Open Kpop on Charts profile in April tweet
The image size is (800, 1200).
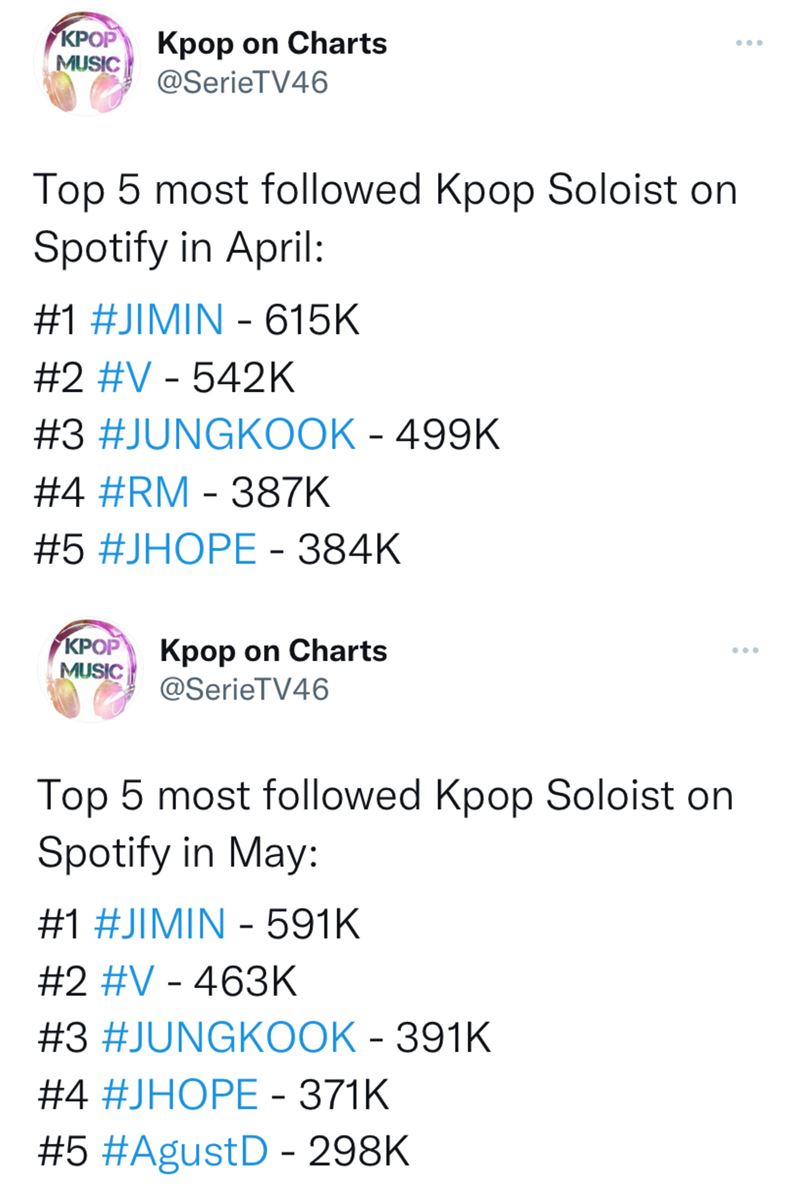click(x=272, y=44)
